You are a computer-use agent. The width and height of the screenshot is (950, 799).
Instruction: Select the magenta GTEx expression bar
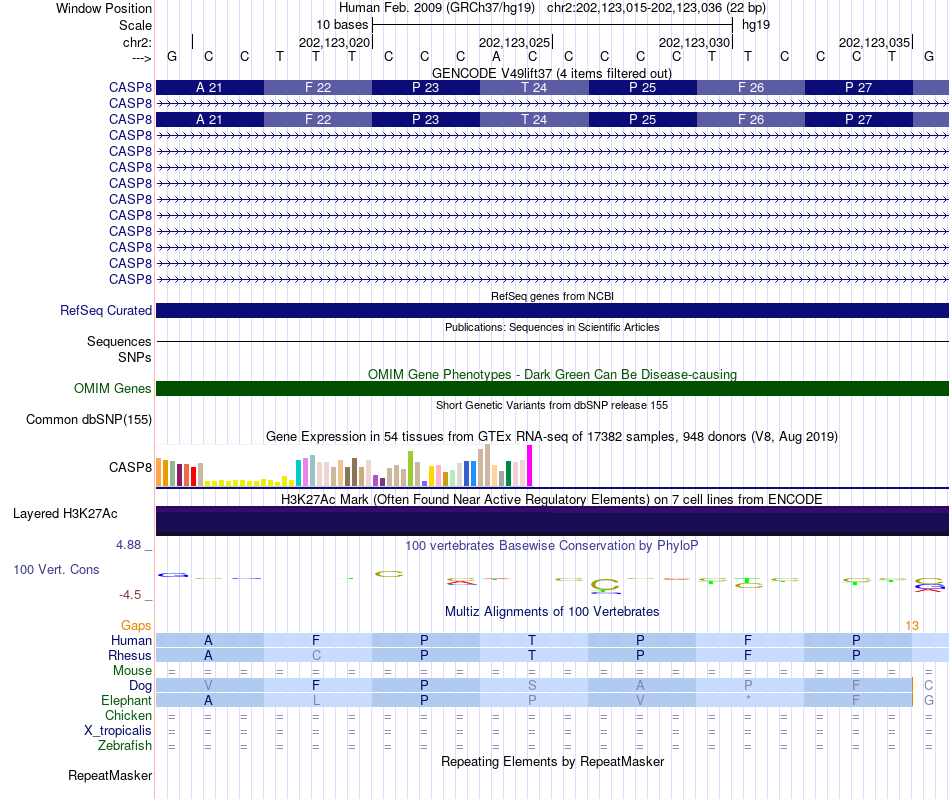tap(530, 465)
